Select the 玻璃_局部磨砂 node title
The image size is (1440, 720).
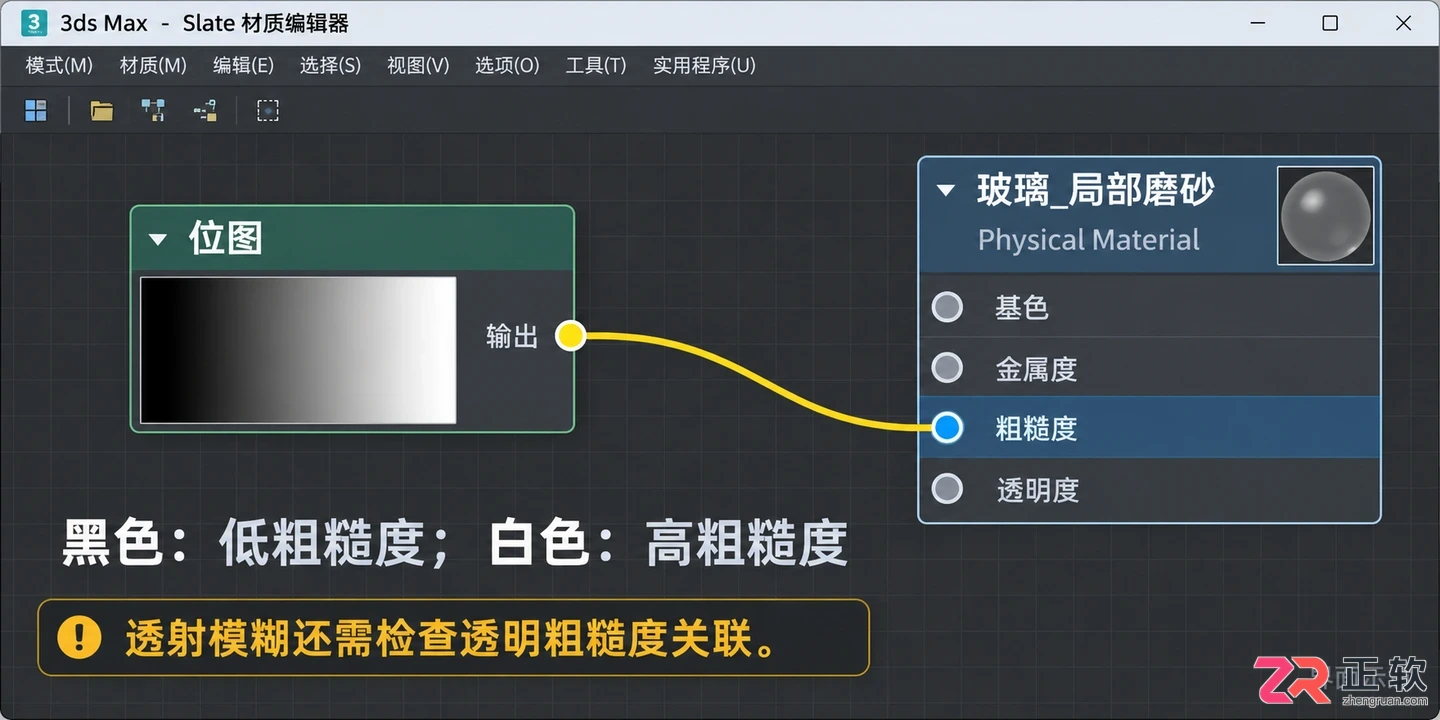pyautogui.click(x=1095, y=190)
